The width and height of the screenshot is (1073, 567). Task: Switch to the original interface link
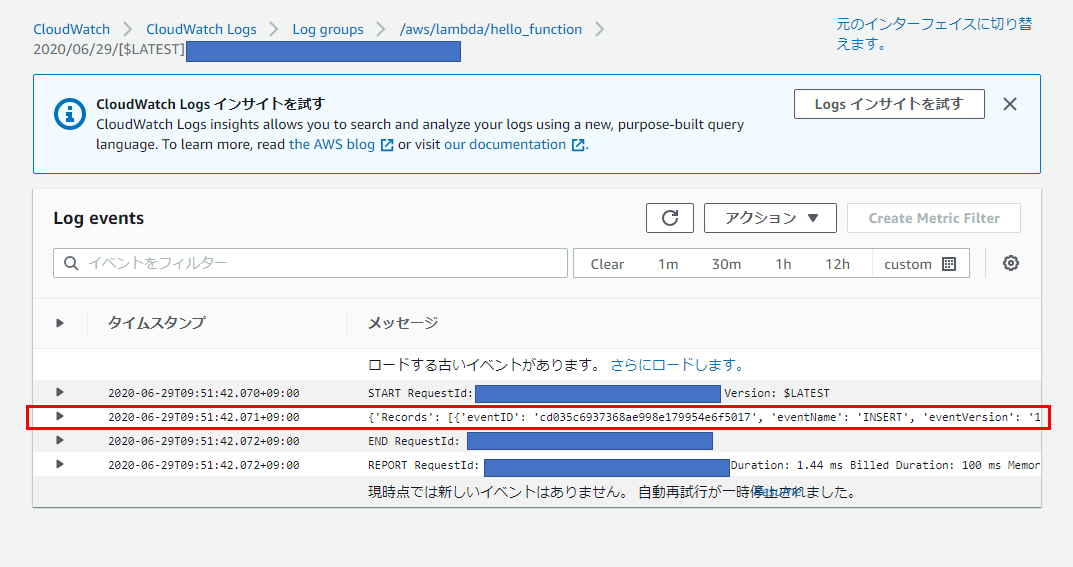pyautogui.click(x=934, y=34)
